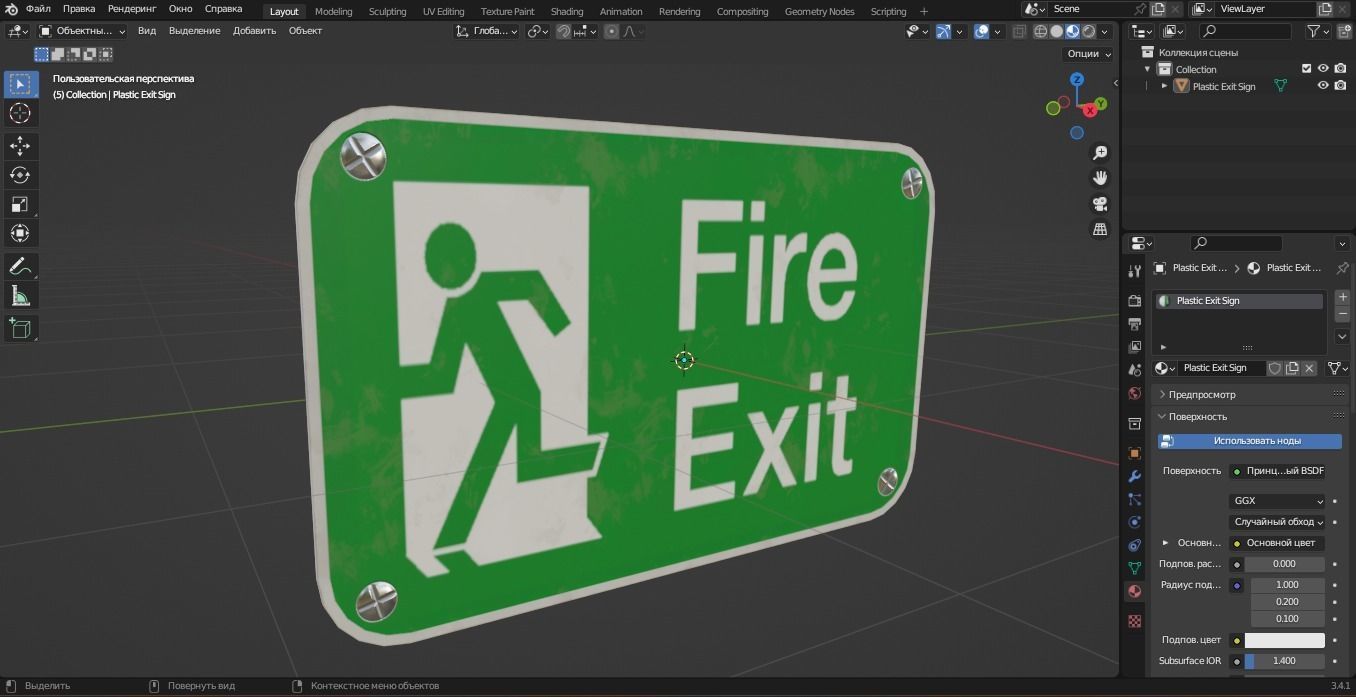
Task: Switch to the Shading workspace tab
Action: point(567,11)
